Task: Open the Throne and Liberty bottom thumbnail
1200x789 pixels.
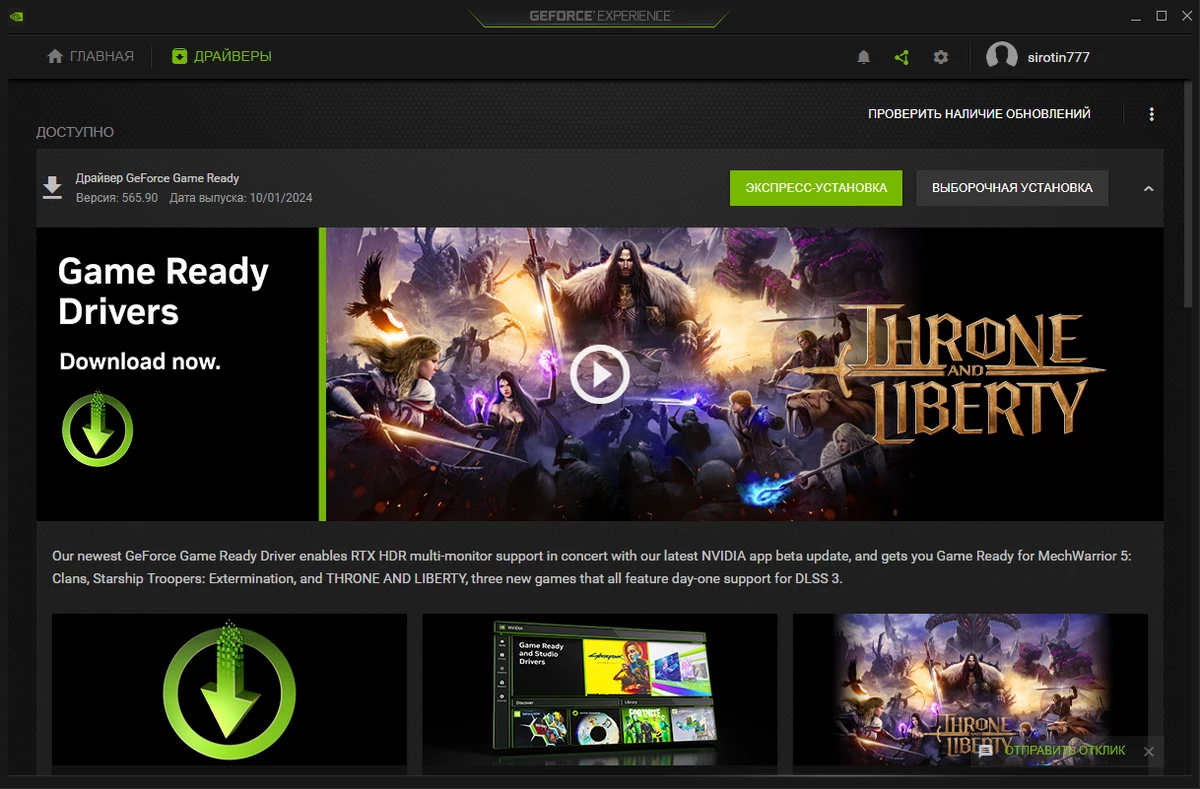Action: pos(970,689)
